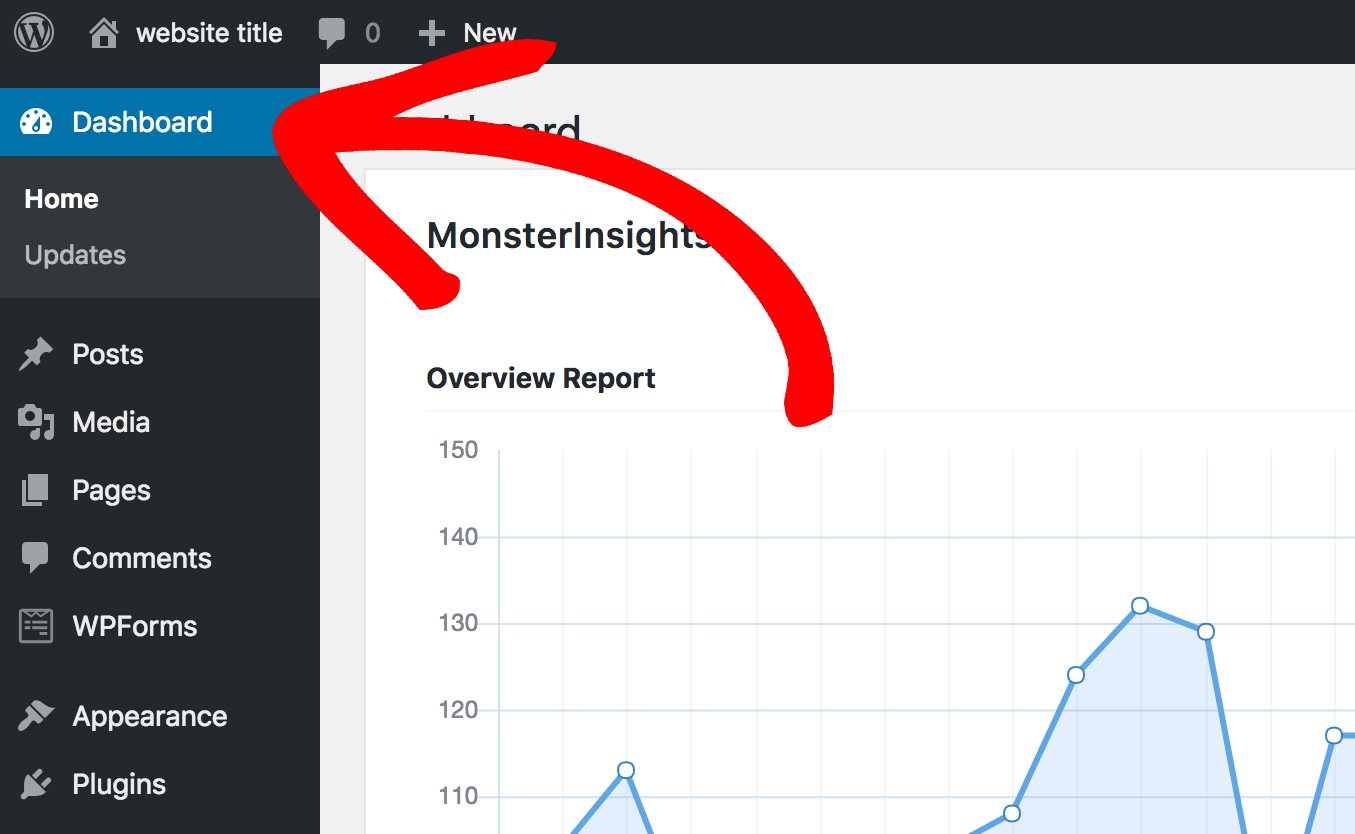The height and width of the screenshot is (834, 1355).
Task: Click the website title link in admin bar
Action: point(209,31)
